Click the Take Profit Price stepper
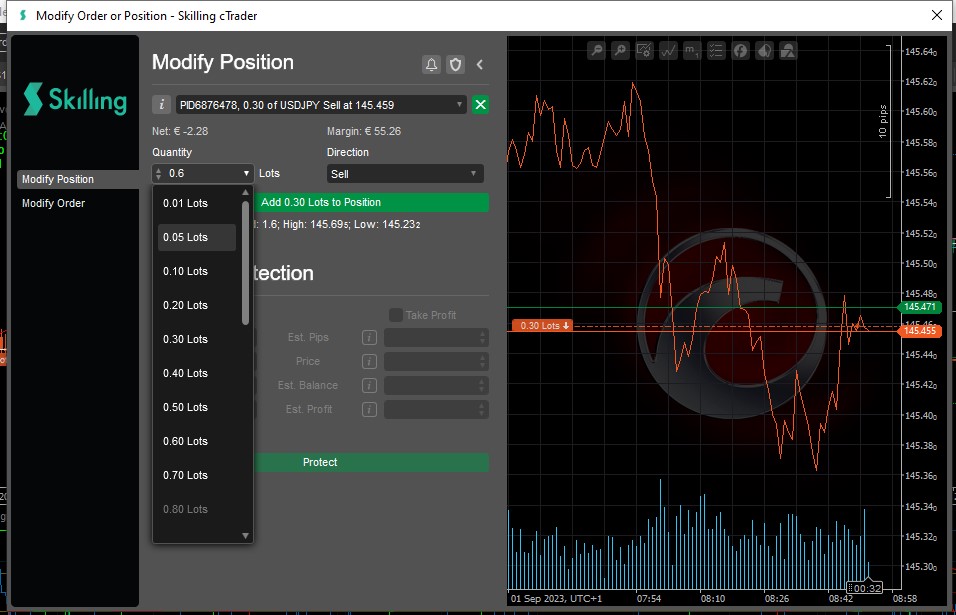The height and width of the screenshot is (615, 956). coord(483,361)
